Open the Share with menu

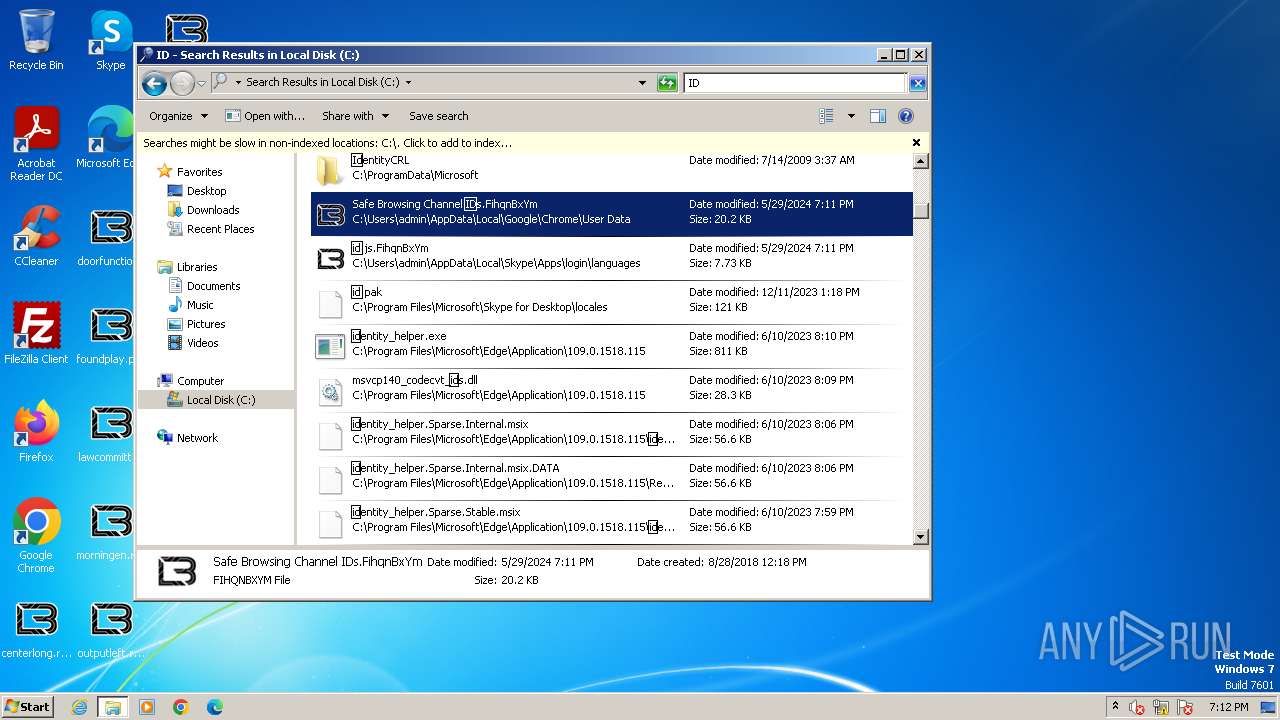pyautogui.click(x=355, y=116)
